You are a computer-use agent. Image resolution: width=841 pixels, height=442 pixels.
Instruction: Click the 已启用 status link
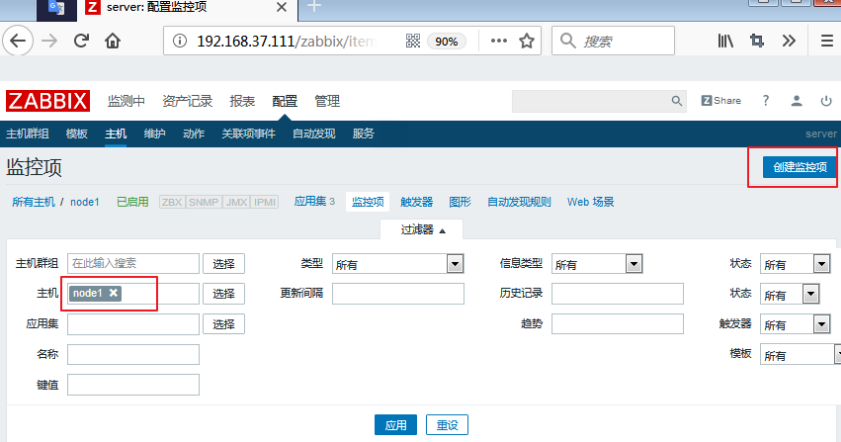[x=132, y=202]
